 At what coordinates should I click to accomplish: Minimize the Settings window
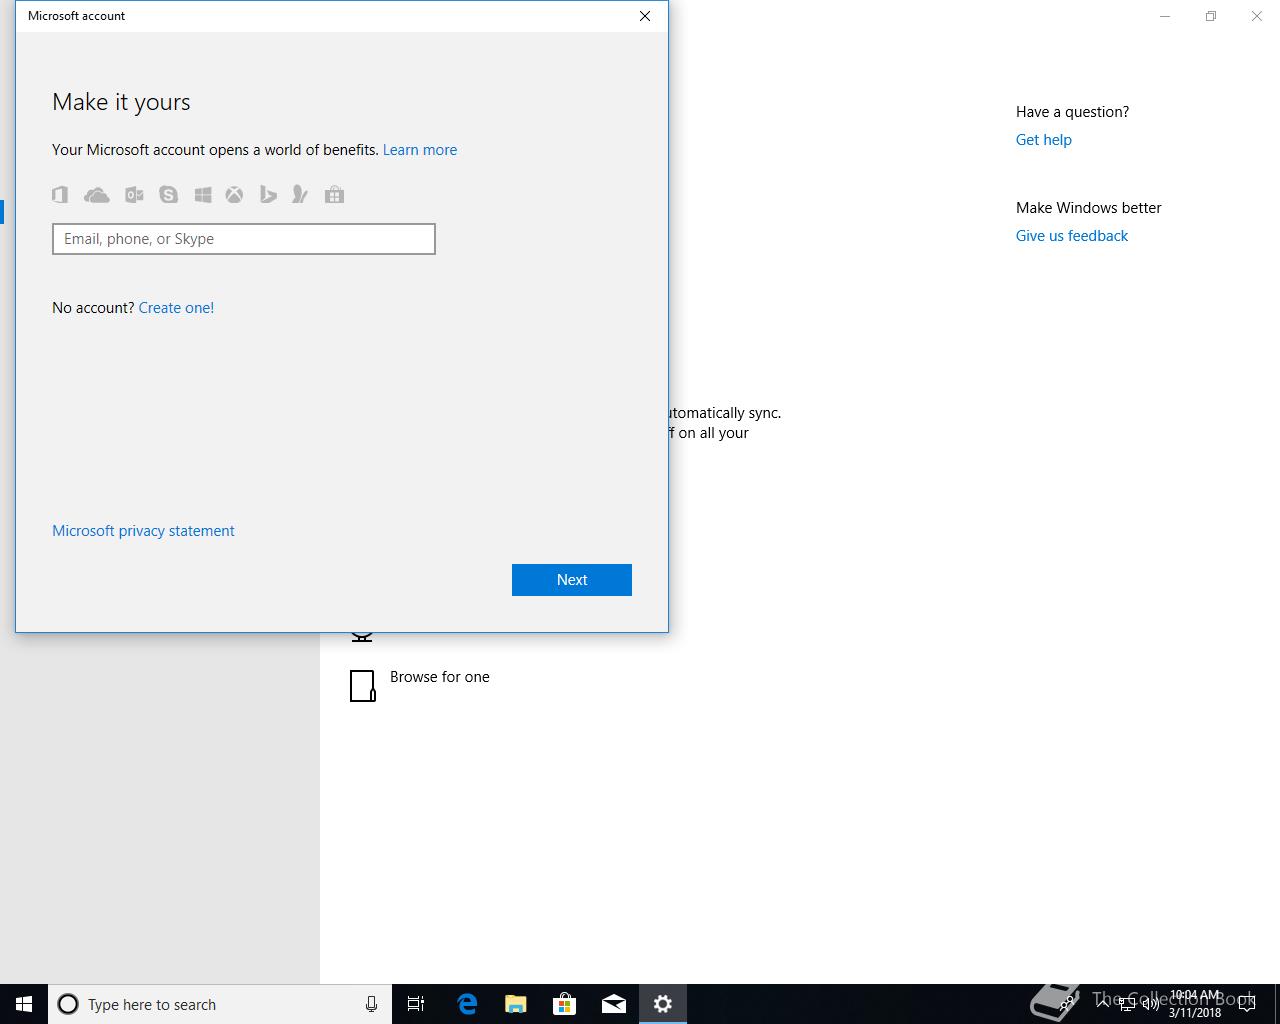click(x=1165, y=16)
